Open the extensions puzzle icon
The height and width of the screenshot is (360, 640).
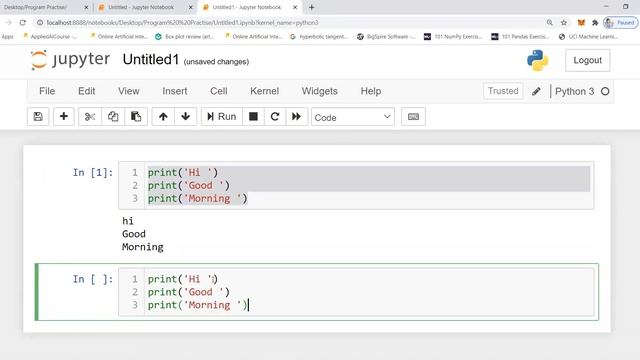tap(595, 23)
